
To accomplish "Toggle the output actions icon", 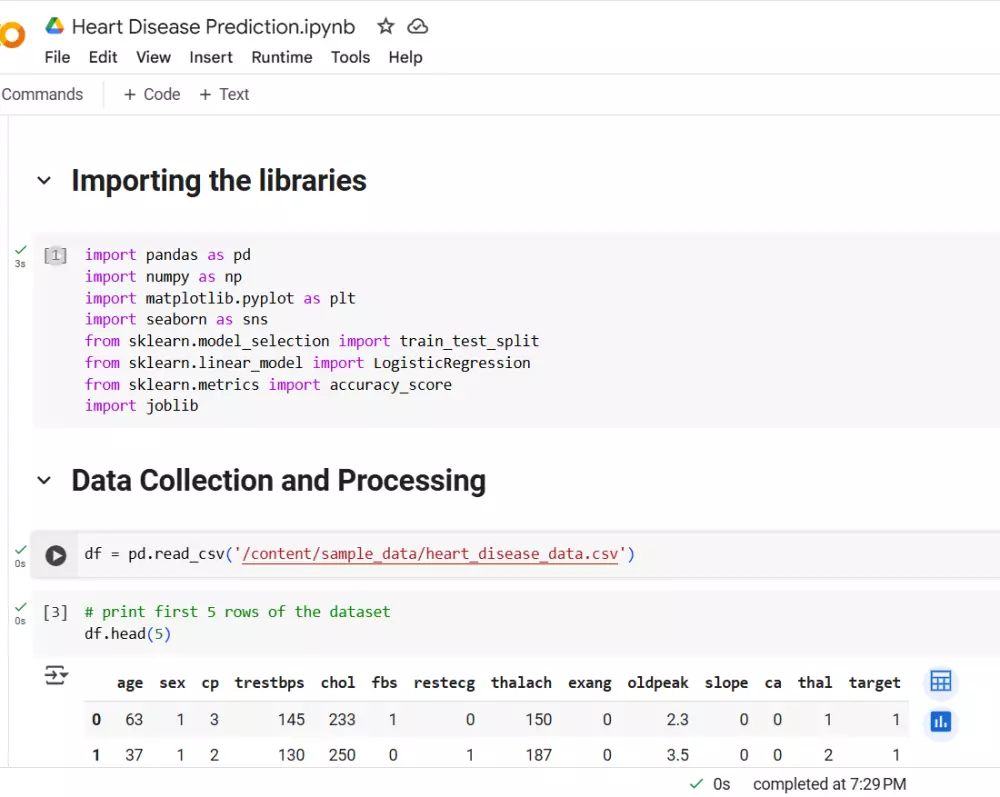I will (56, 677).
